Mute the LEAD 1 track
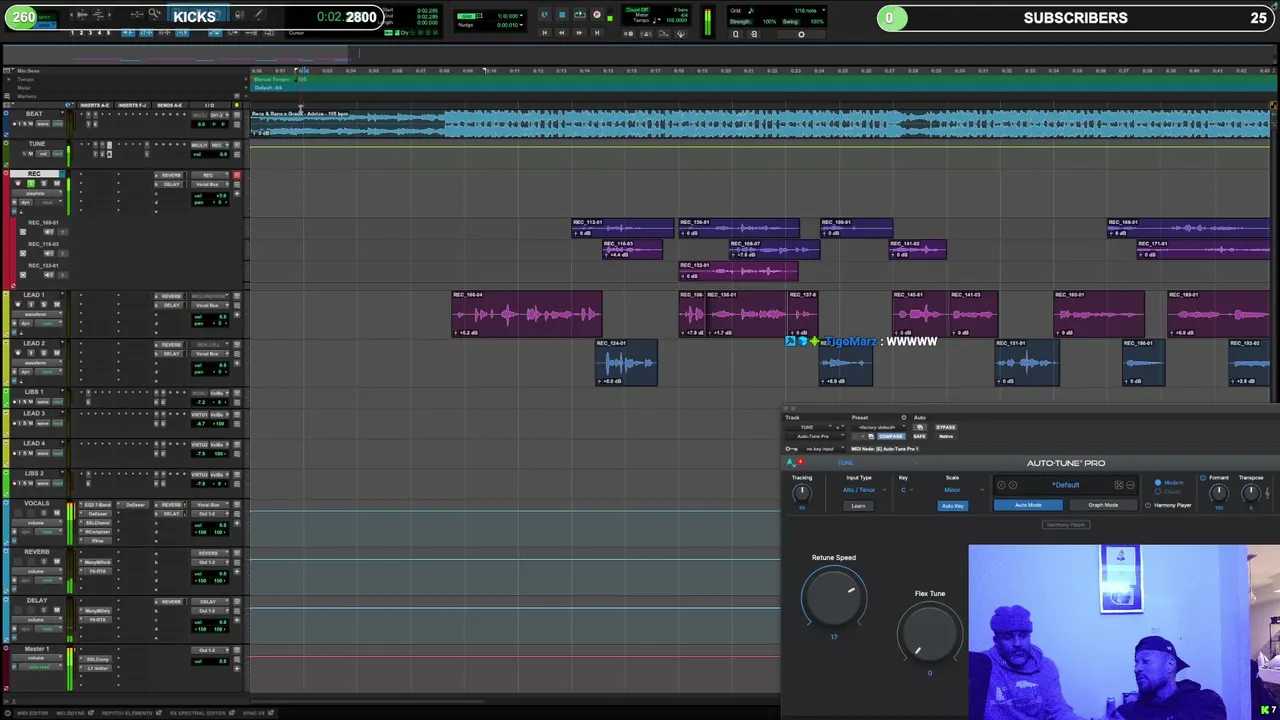1280x720 pixels. pos(57,304)
